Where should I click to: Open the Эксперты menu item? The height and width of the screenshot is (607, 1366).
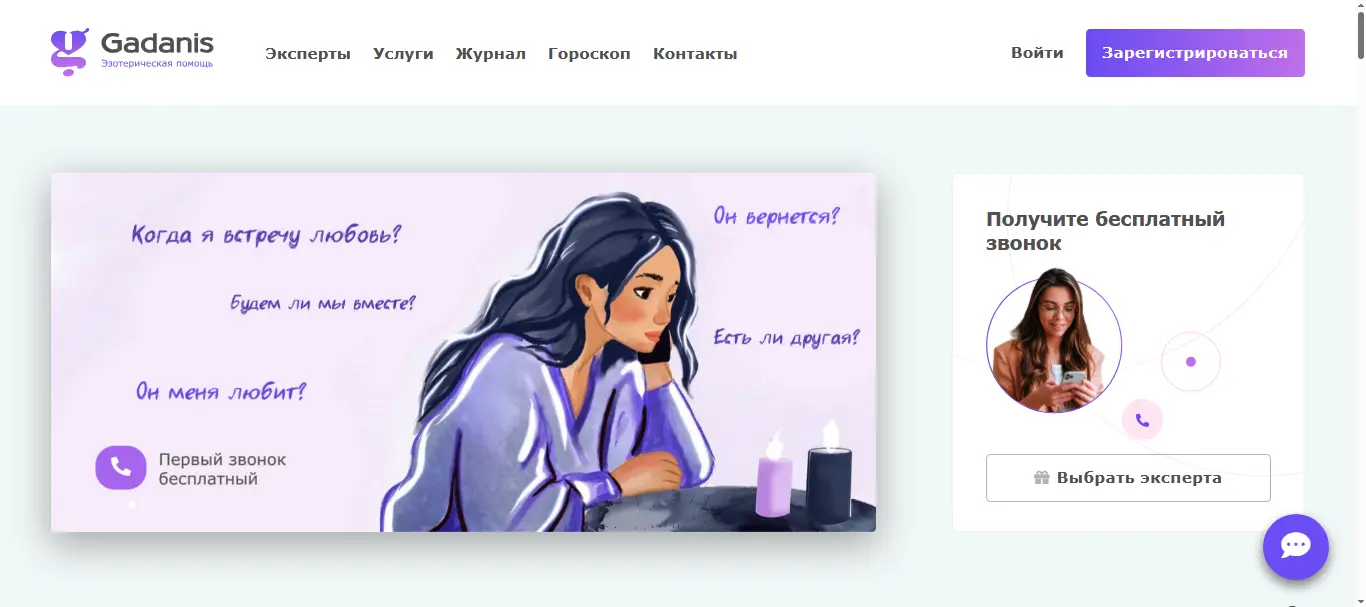[308, 54]
